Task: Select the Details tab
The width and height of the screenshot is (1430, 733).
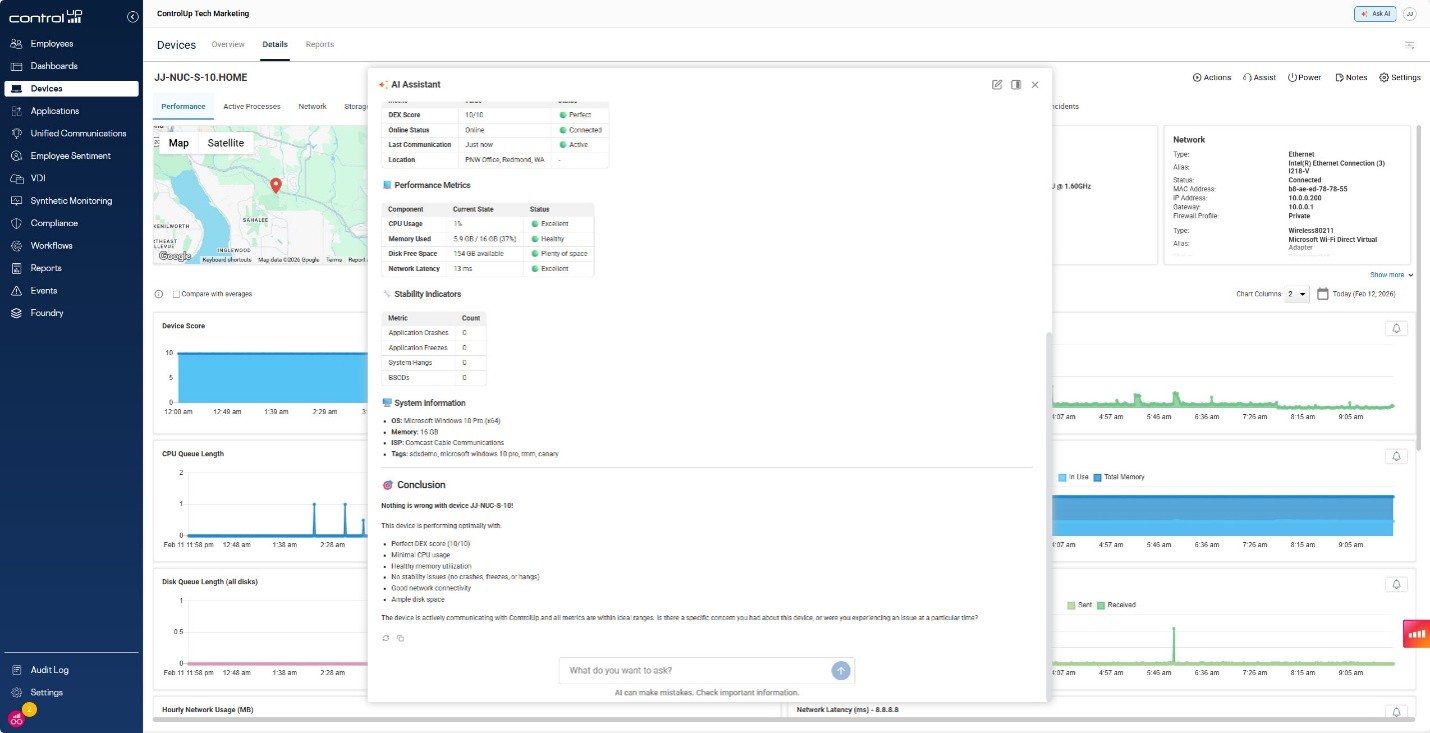Action: (x=275, y=44)
